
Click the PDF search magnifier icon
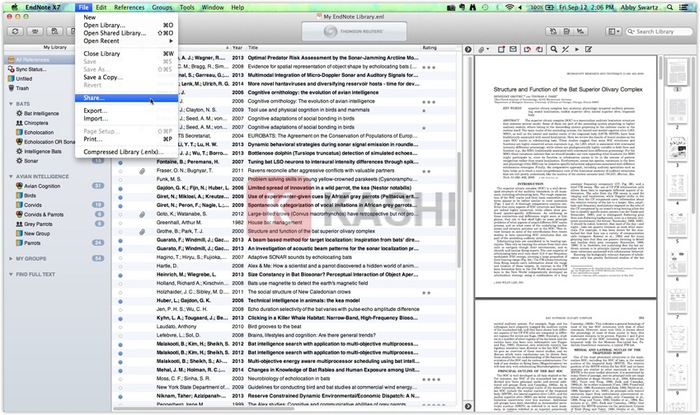click(554, 50)
